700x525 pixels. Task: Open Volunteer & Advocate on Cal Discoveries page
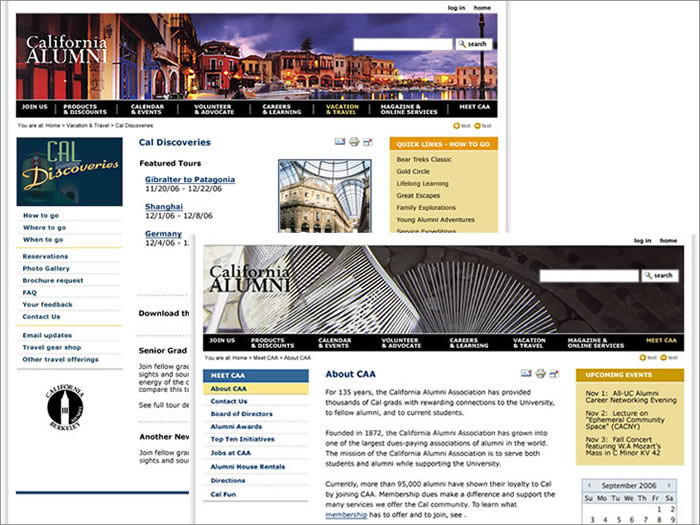point(214,109)
